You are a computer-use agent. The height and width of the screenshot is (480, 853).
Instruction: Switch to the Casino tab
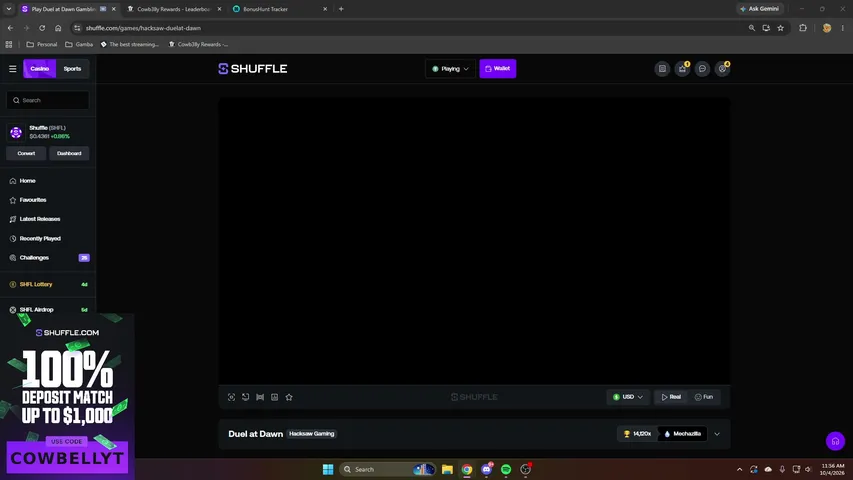click(40, 69)
